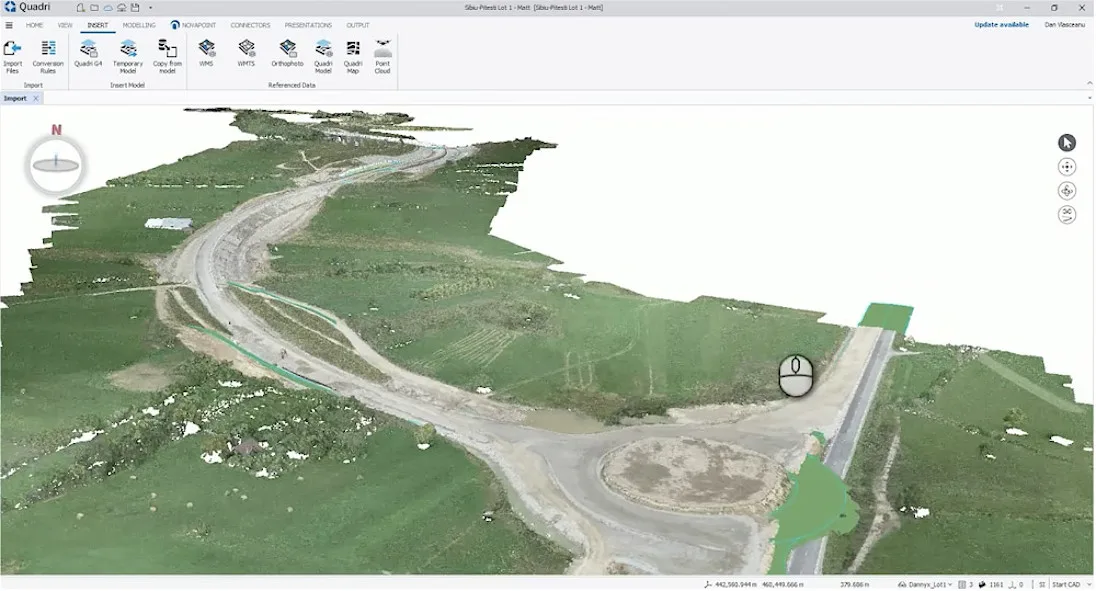Switch to the VIEW ribbon tab
This screenshot has height=591, width=1096.
click(x=65, y=25)
